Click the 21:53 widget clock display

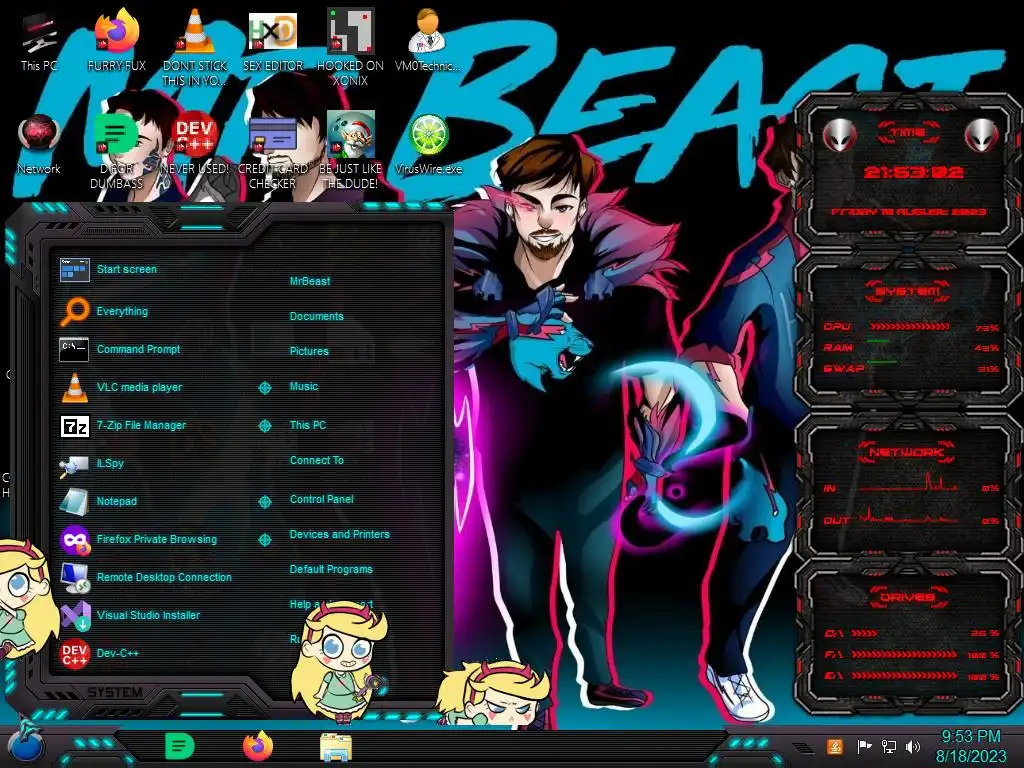pos(913,172)
